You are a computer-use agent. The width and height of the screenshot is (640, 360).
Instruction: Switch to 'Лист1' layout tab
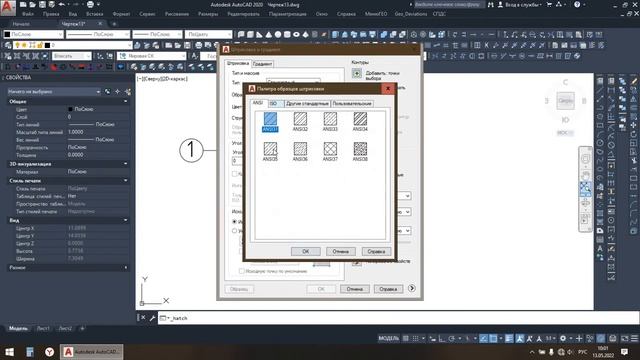(43, 328)
